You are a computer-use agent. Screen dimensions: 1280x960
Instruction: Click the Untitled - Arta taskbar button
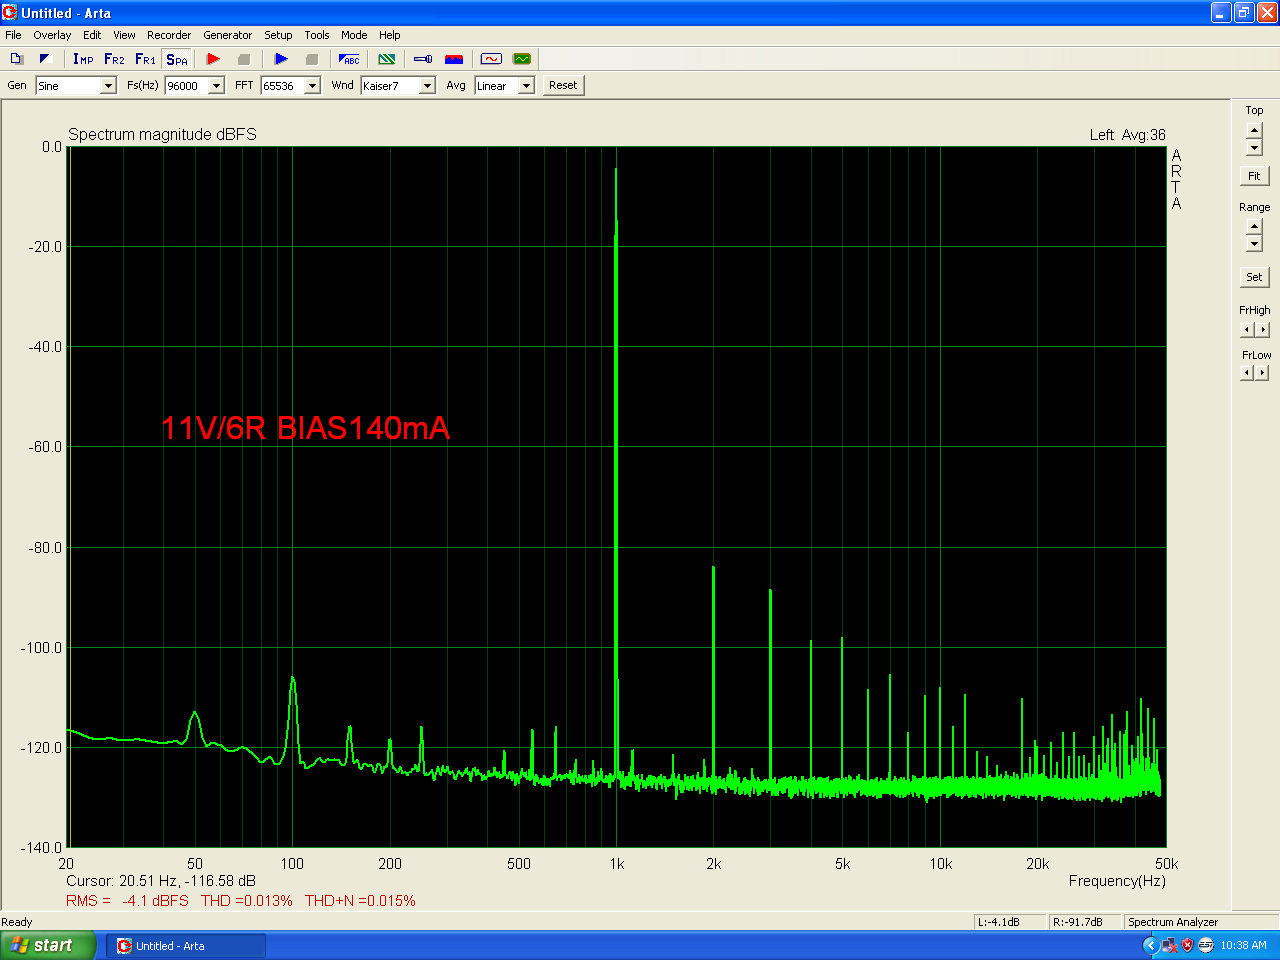[x=186, y=946]
